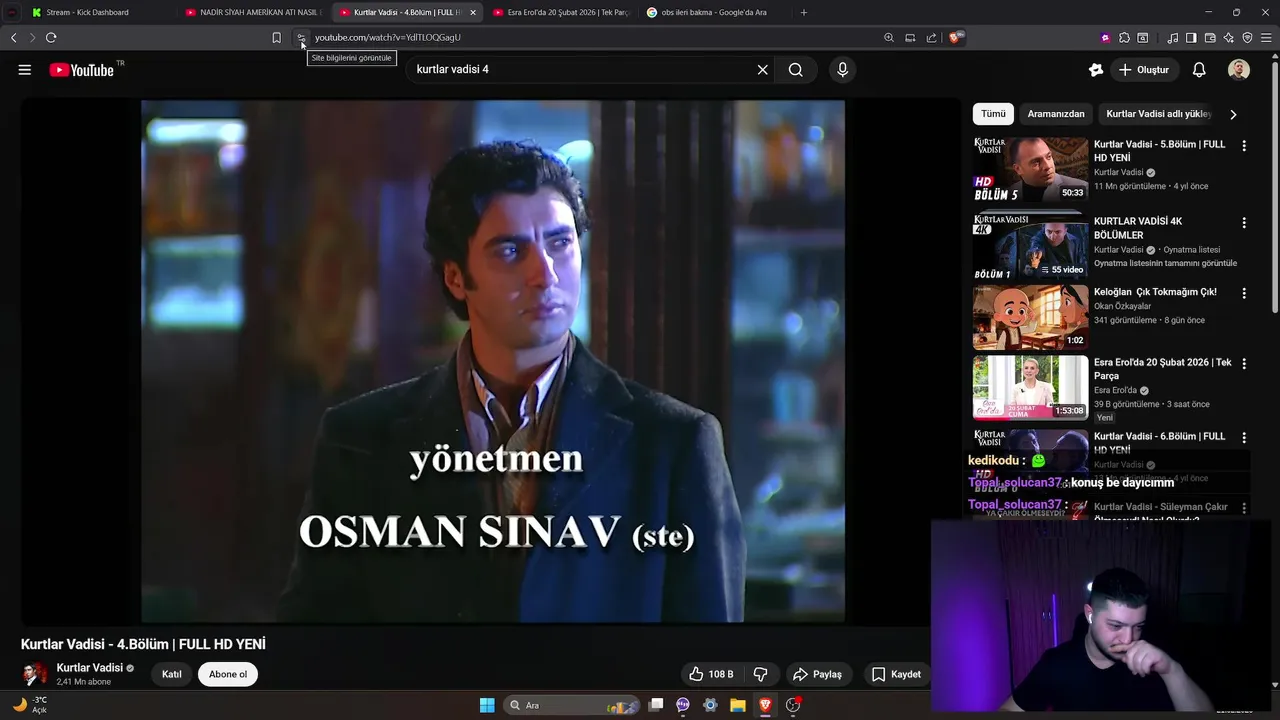View site information icon in address bar

click(x=301, y=38)
